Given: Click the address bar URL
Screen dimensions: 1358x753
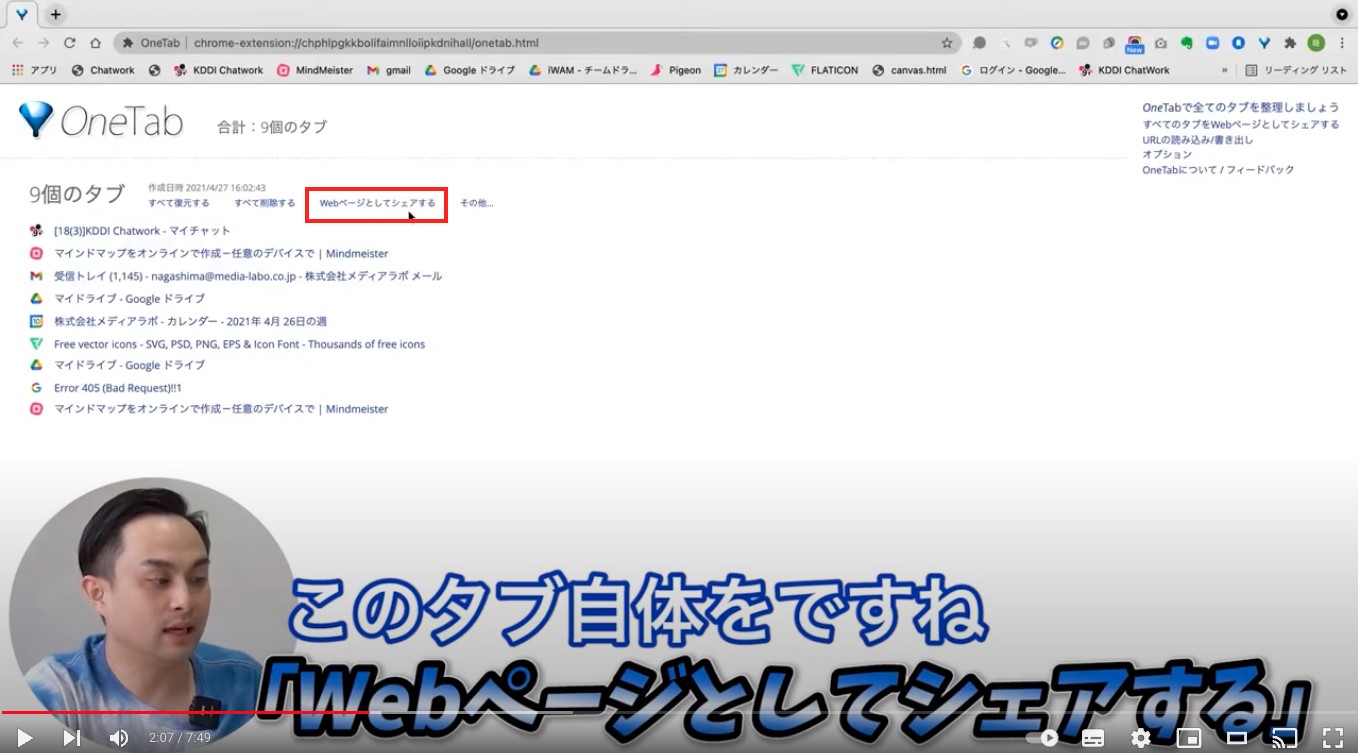Looking at the screenshot, I should pos(366,43).
